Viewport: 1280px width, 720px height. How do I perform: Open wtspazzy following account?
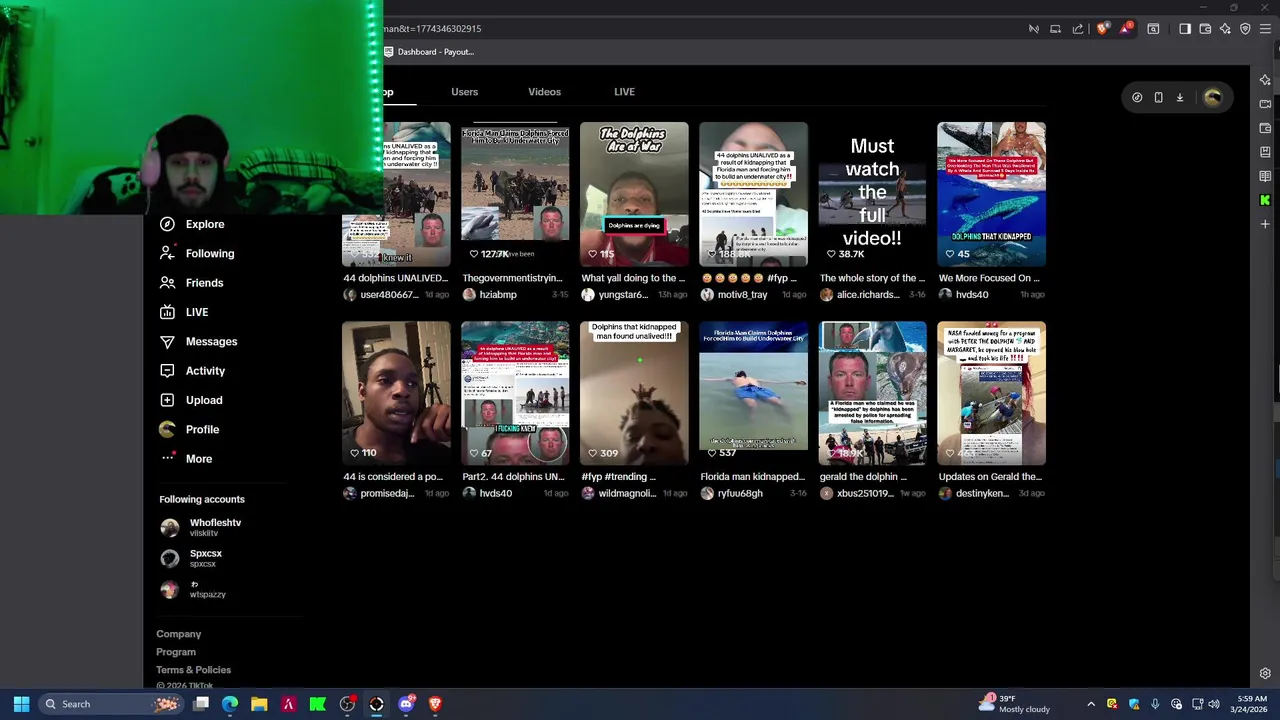click(x=194, y=589)
